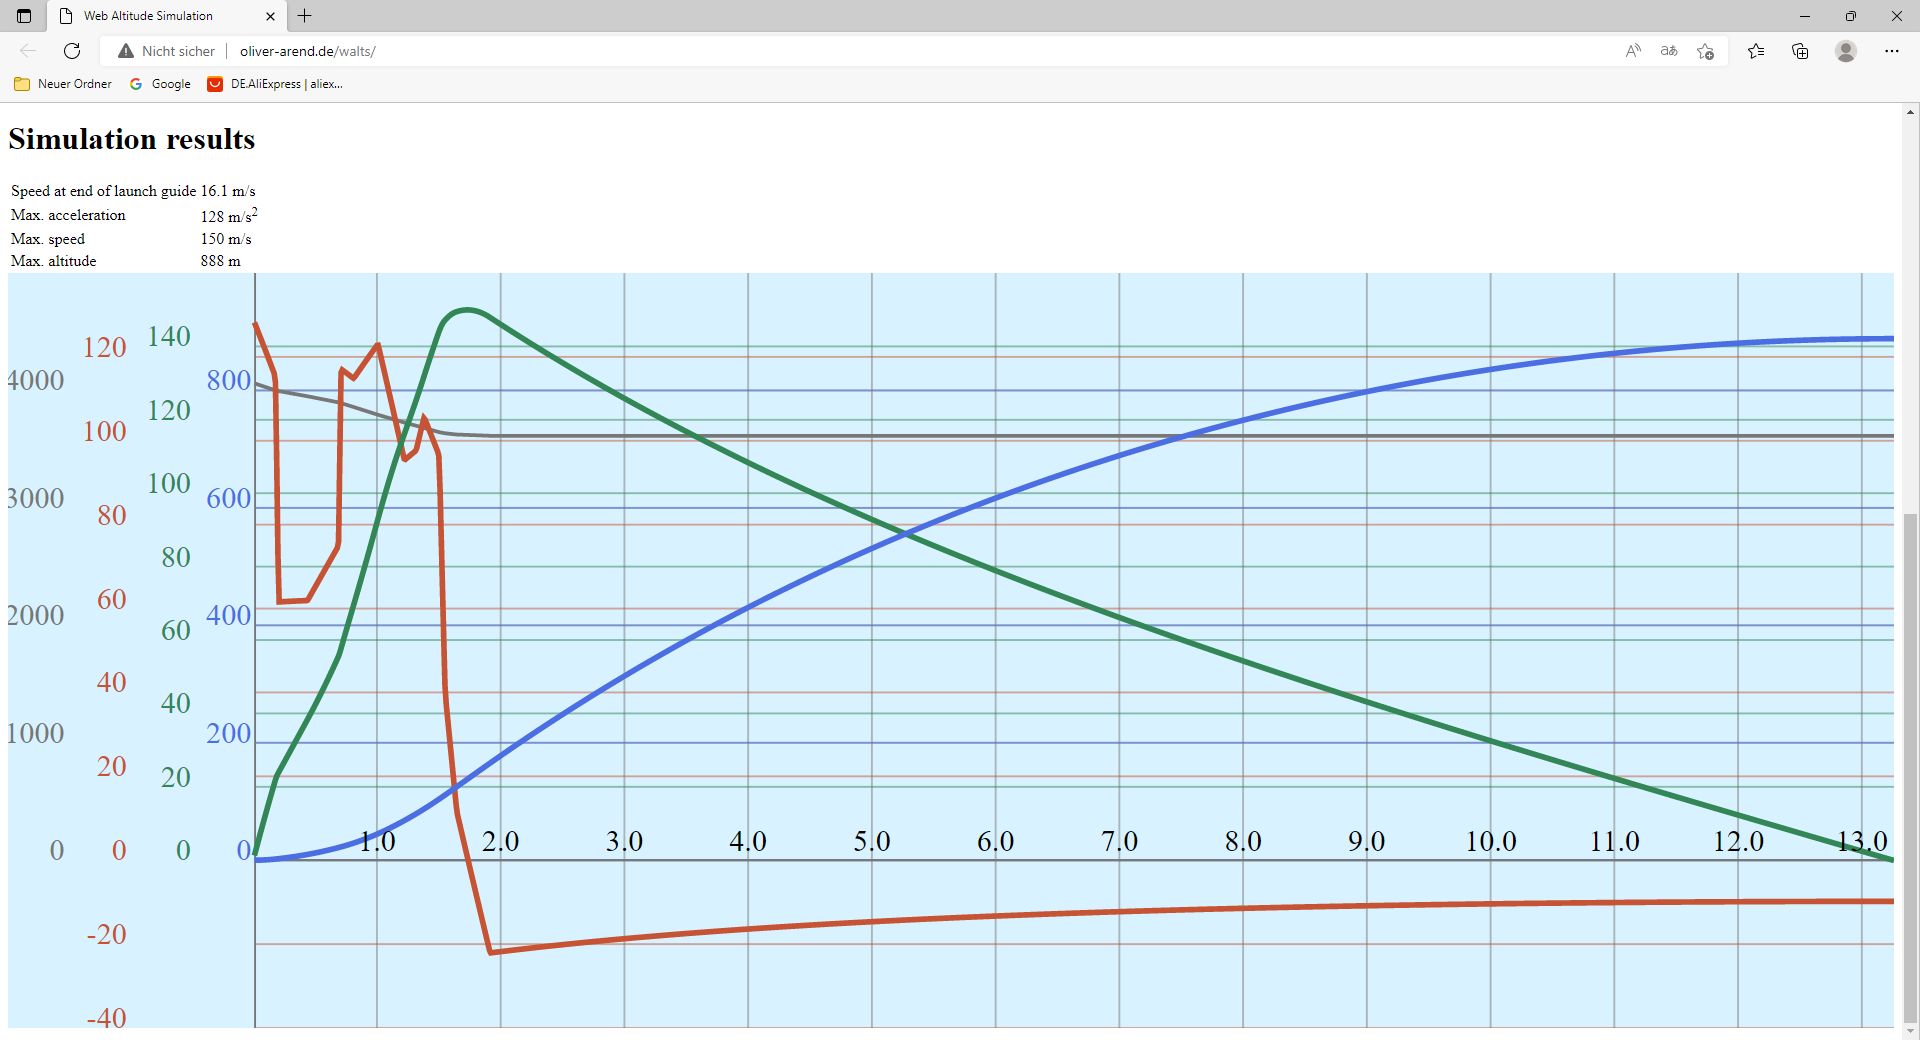
Task: Open the read aloud icon
Action: click(x=1633, y=51)
